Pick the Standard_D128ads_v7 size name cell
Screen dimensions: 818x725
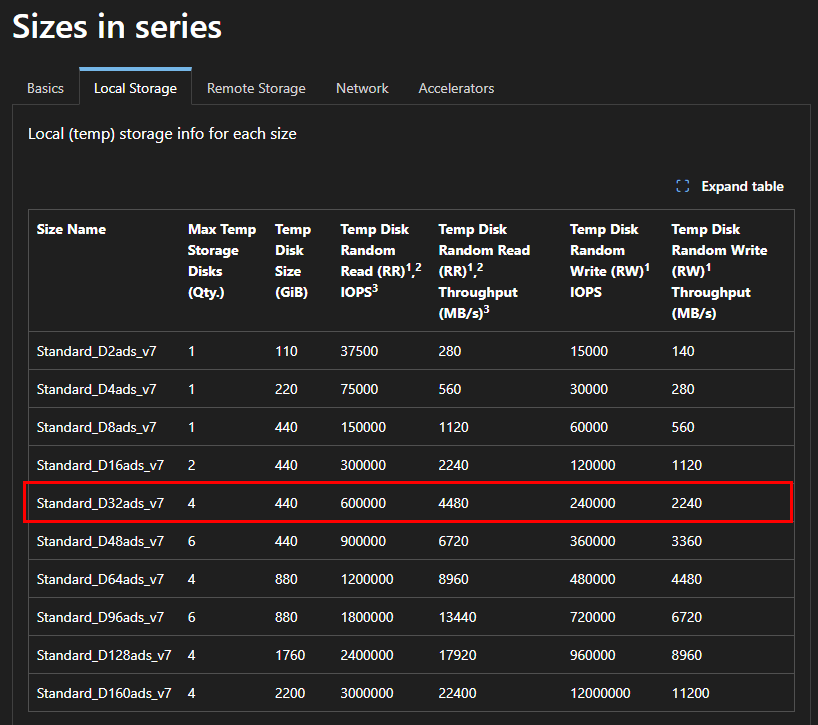[104, 655]
